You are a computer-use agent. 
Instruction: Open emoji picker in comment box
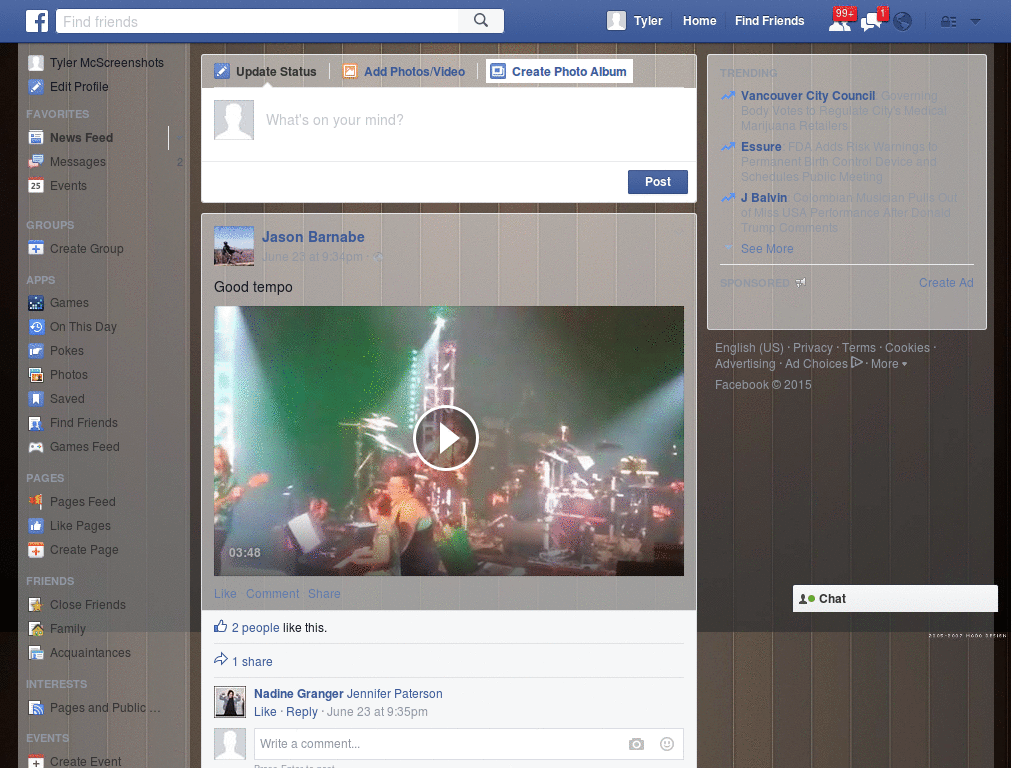pos(666,744)
